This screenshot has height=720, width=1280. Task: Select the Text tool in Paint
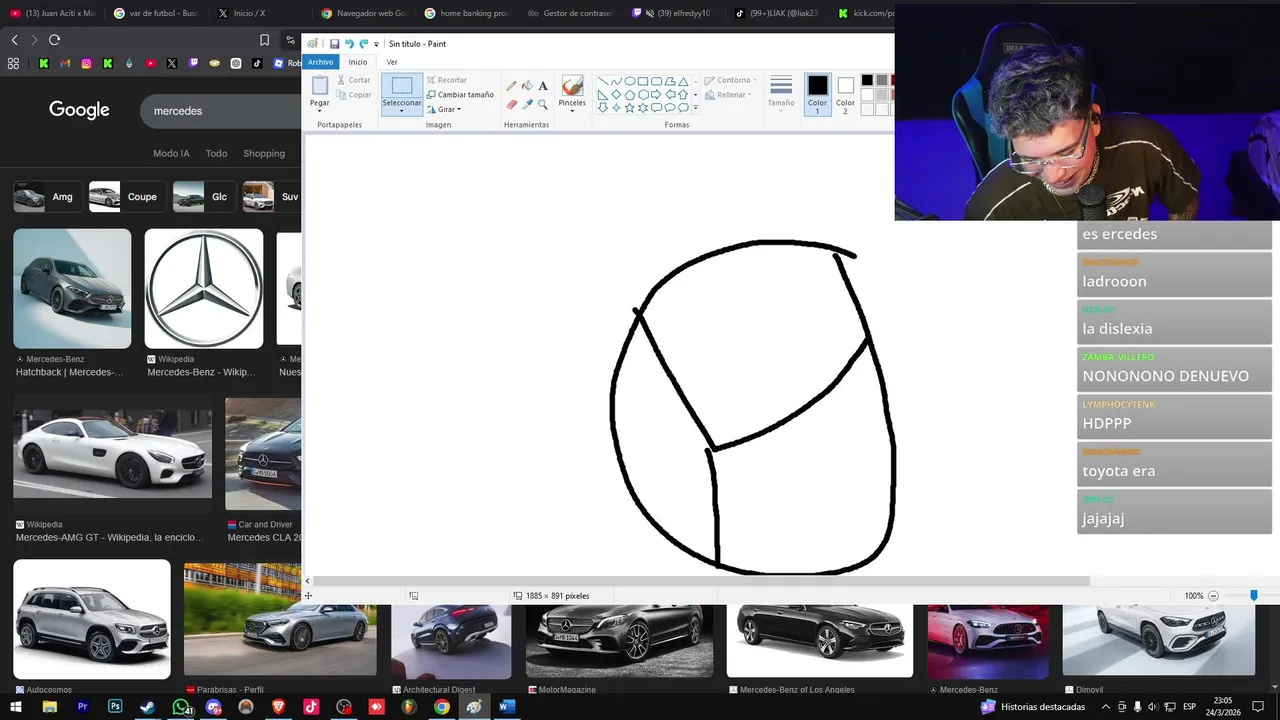coord(543,86)
